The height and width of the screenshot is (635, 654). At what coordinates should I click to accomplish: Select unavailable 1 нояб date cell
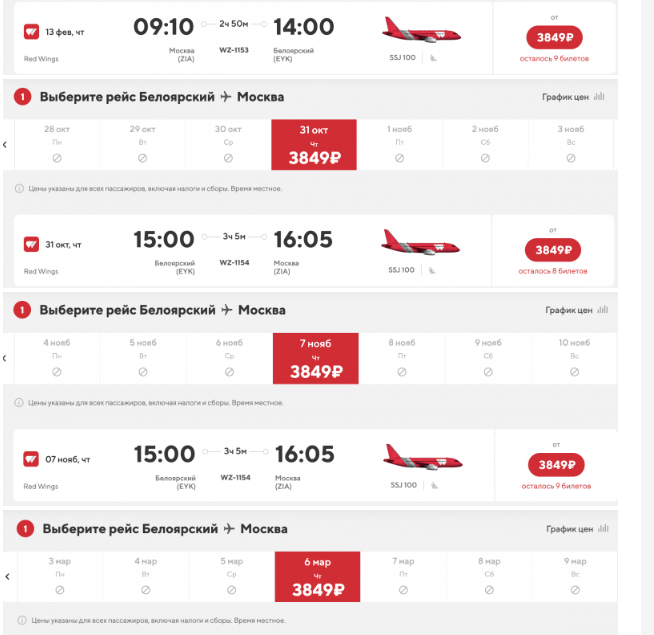tap(400, 144)
